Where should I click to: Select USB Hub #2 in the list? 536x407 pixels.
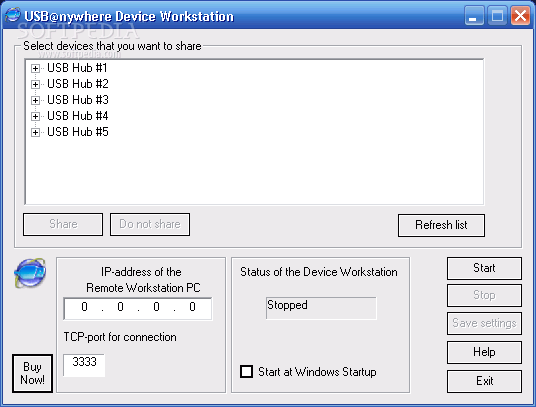pos(78,84)
